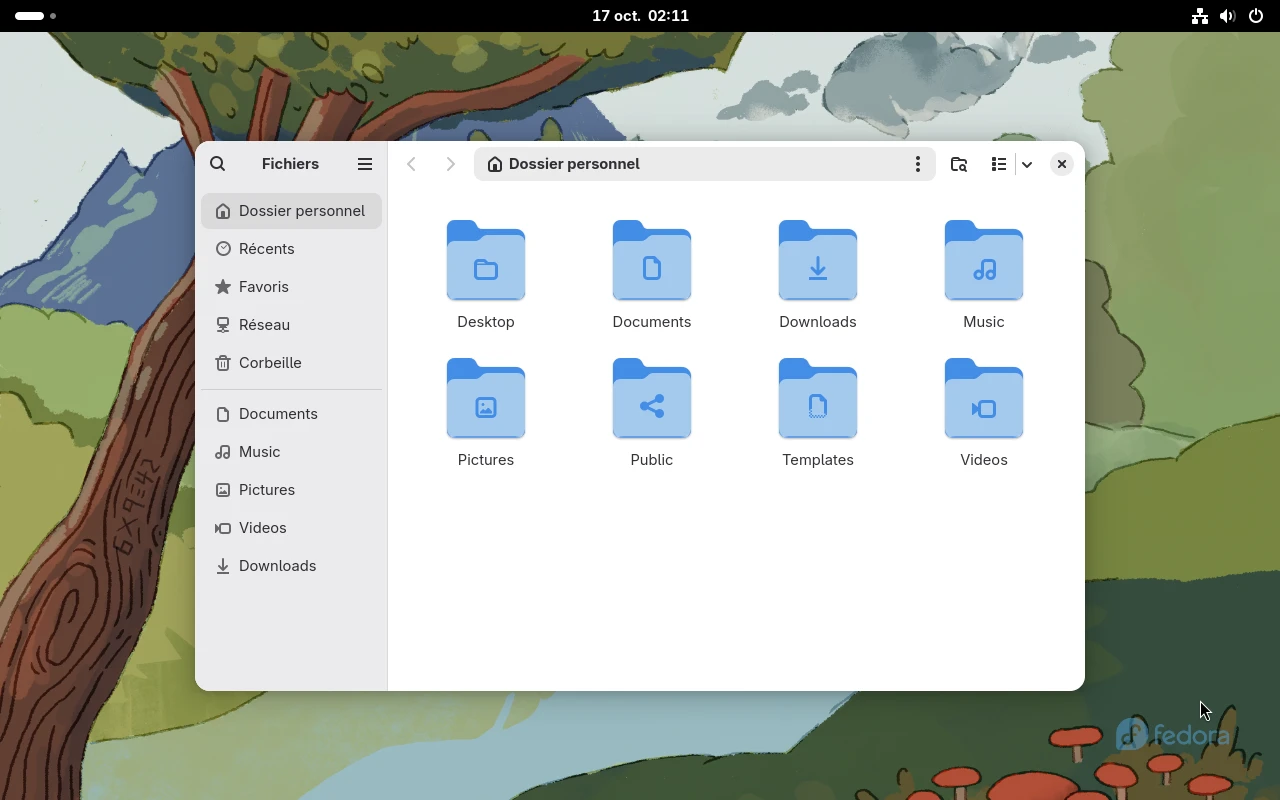Open the Activities pill in the top bar
This screenshot has width=1280, height=800.
(x=35, y=16)
